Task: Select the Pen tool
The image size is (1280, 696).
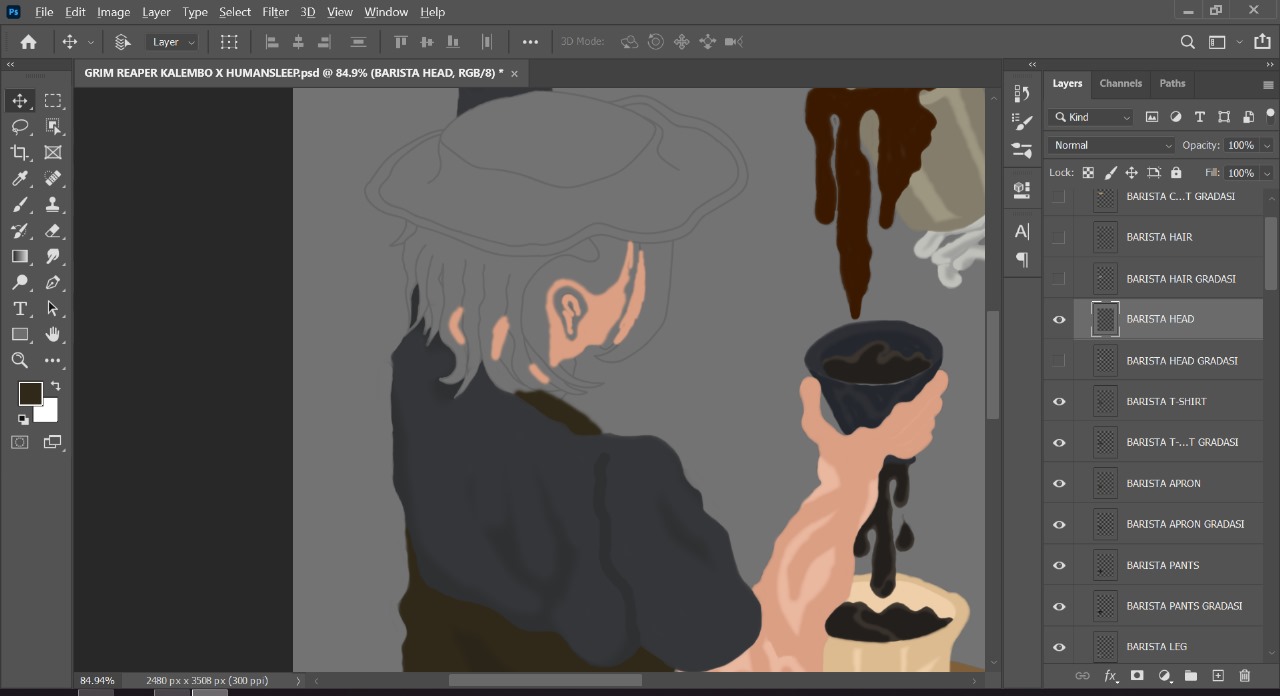Action: pos(53,283)
